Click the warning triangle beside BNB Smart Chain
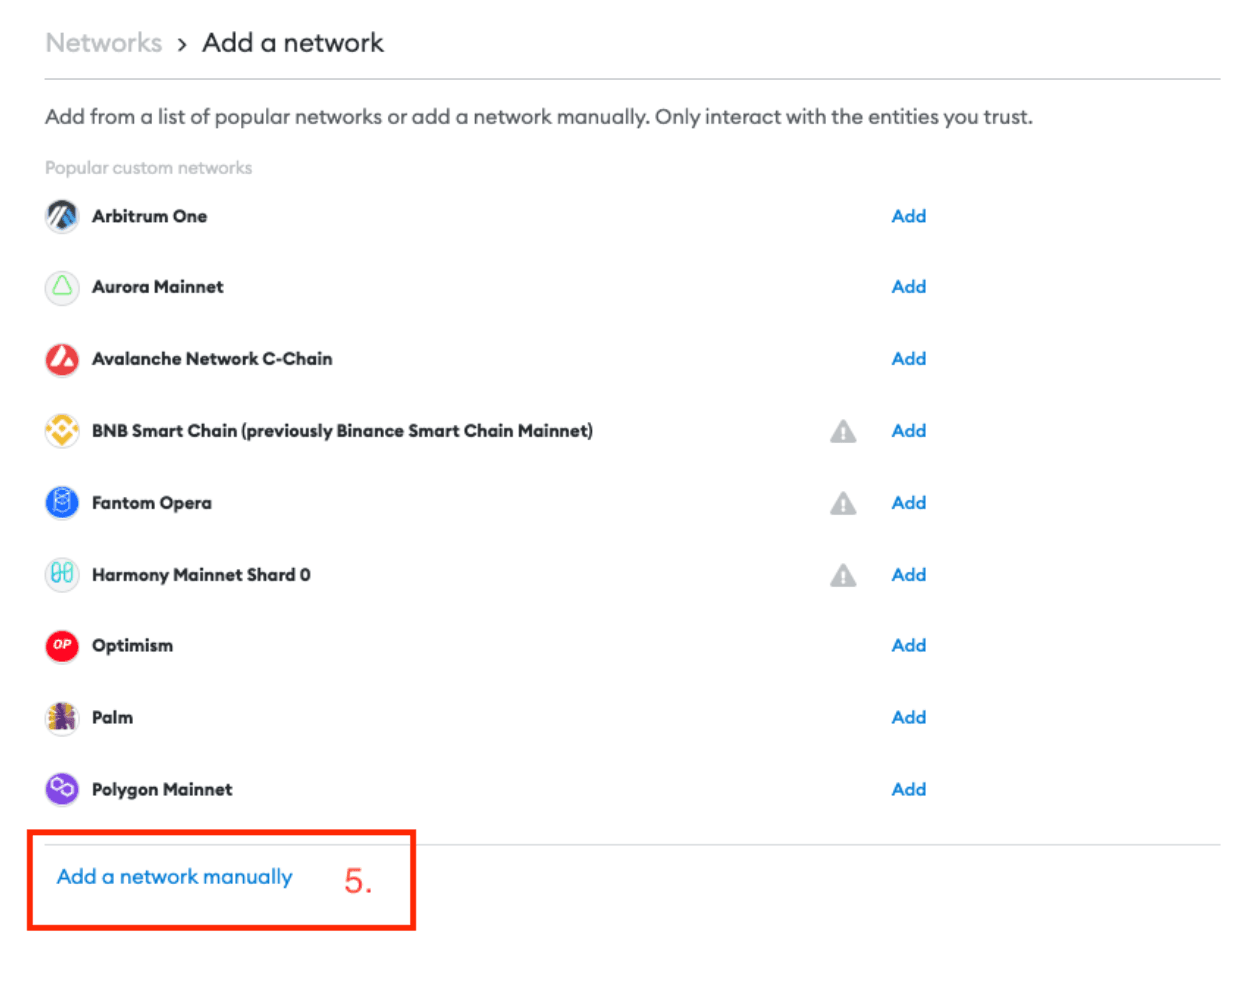Screen dimensions: 1234x1004 [x=843, y=431]
